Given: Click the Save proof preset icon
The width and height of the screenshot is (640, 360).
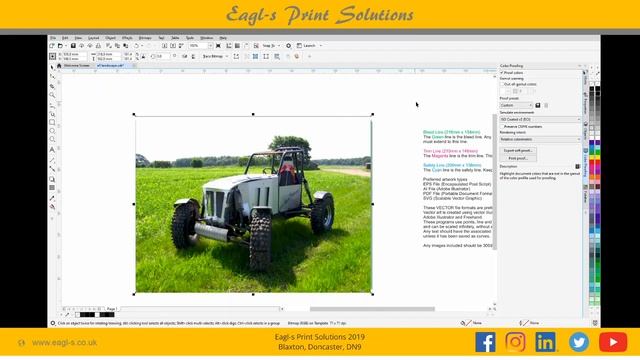Looking at the screenshot, I should [x=538, y=105].
